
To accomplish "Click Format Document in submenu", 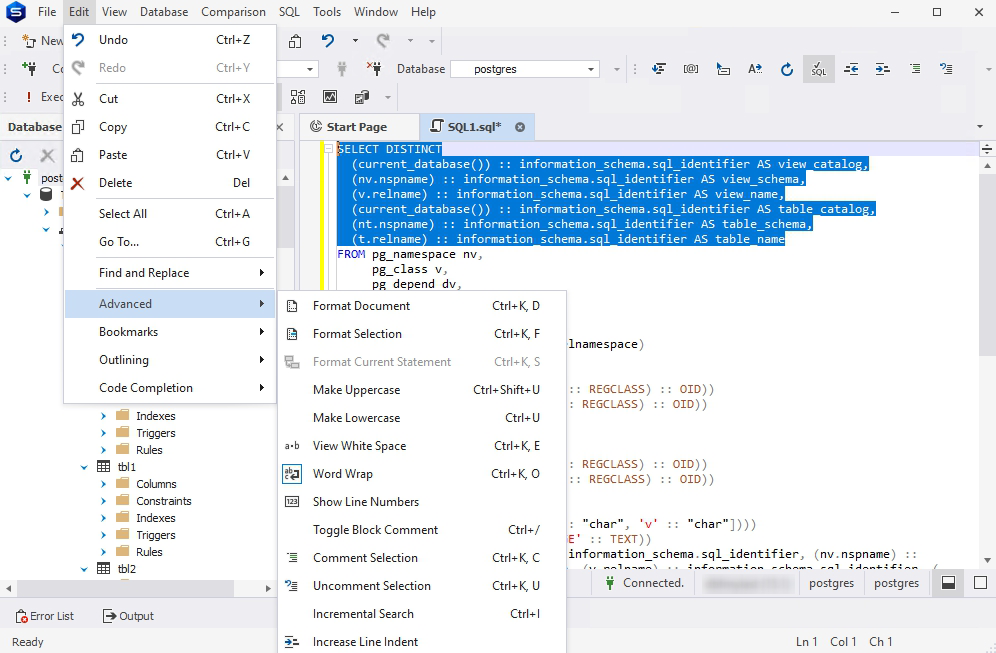I will click(422, 306).
